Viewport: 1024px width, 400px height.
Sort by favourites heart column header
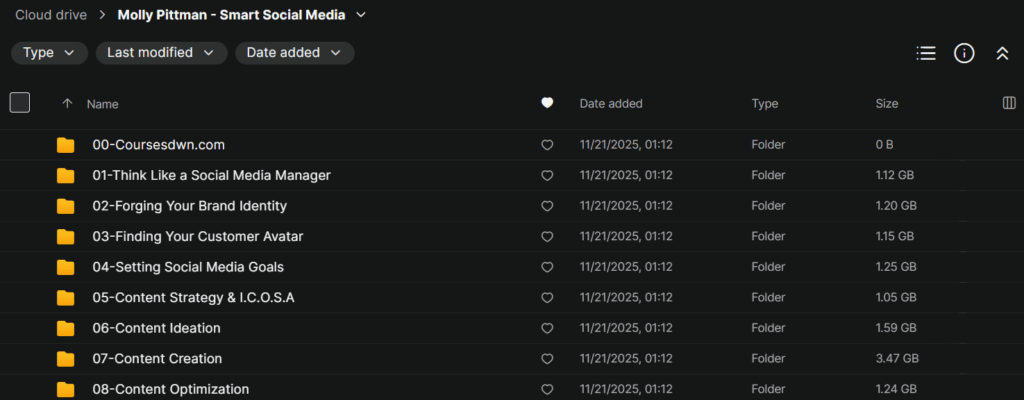[547, 103]
